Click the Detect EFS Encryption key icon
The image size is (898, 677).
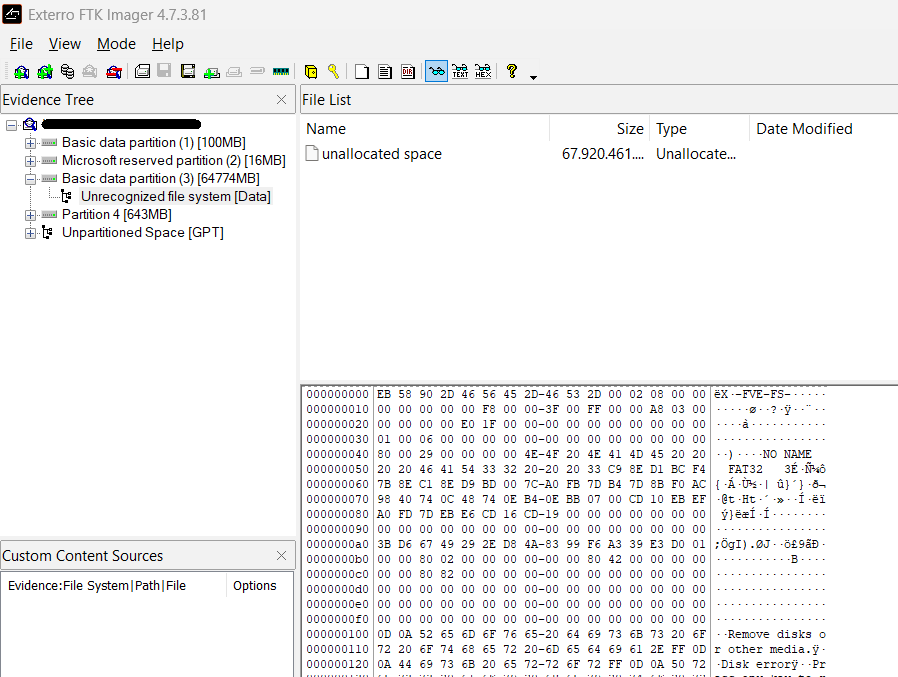tap(333, 71)
